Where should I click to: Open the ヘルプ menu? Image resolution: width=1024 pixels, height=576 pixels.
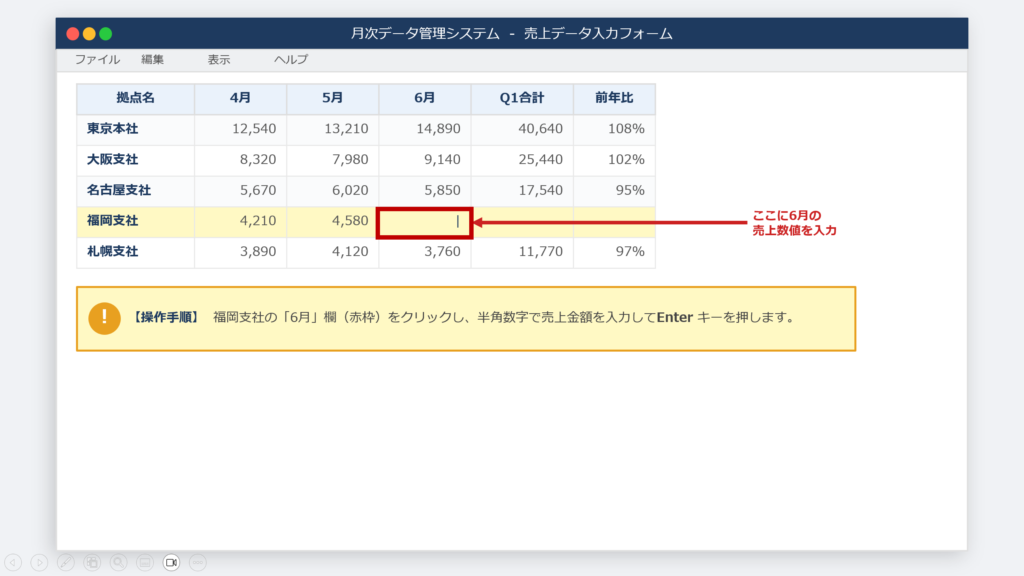tap(291, 60)
